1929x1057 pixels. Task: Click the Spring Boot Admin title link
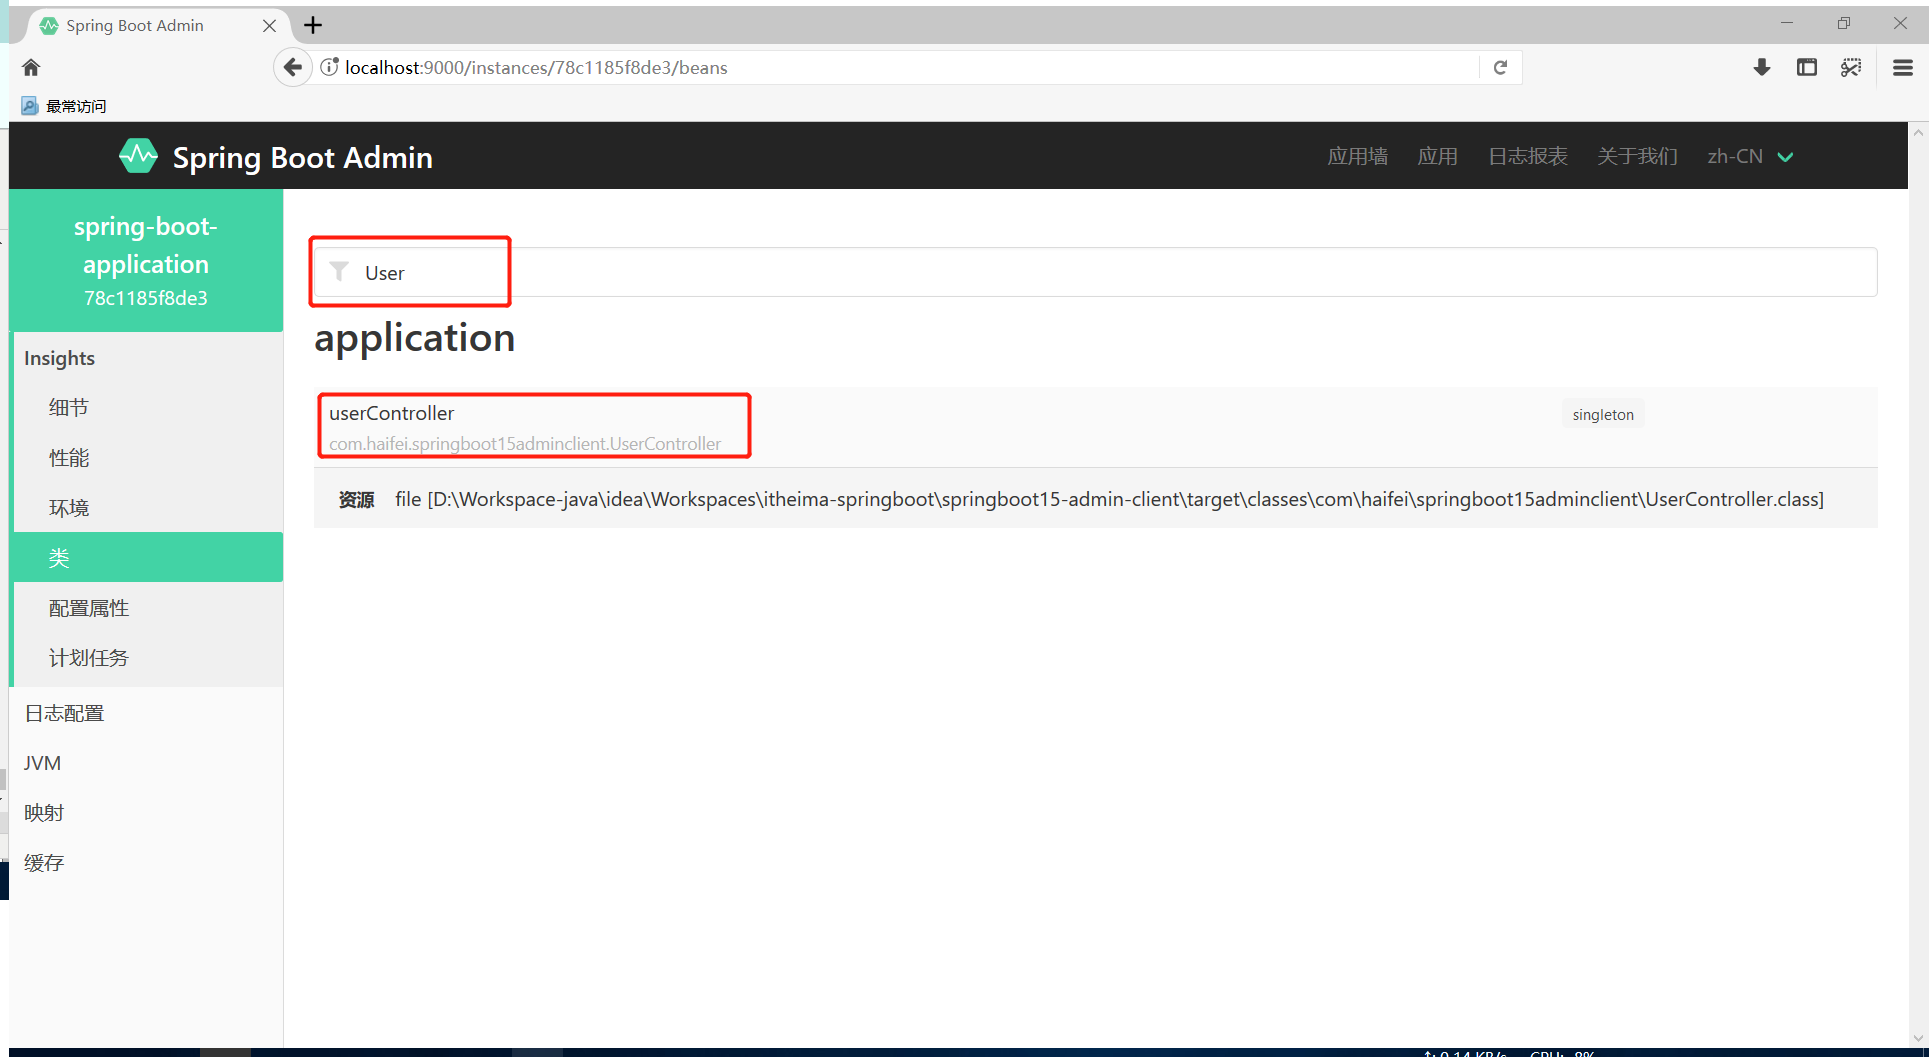[303, 157]
